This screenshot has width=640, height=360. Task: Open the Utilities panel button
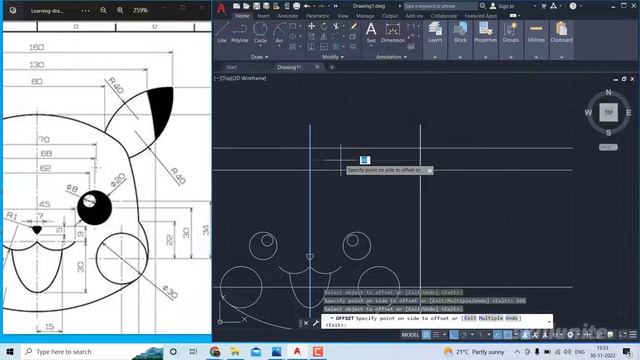point(536,32)
